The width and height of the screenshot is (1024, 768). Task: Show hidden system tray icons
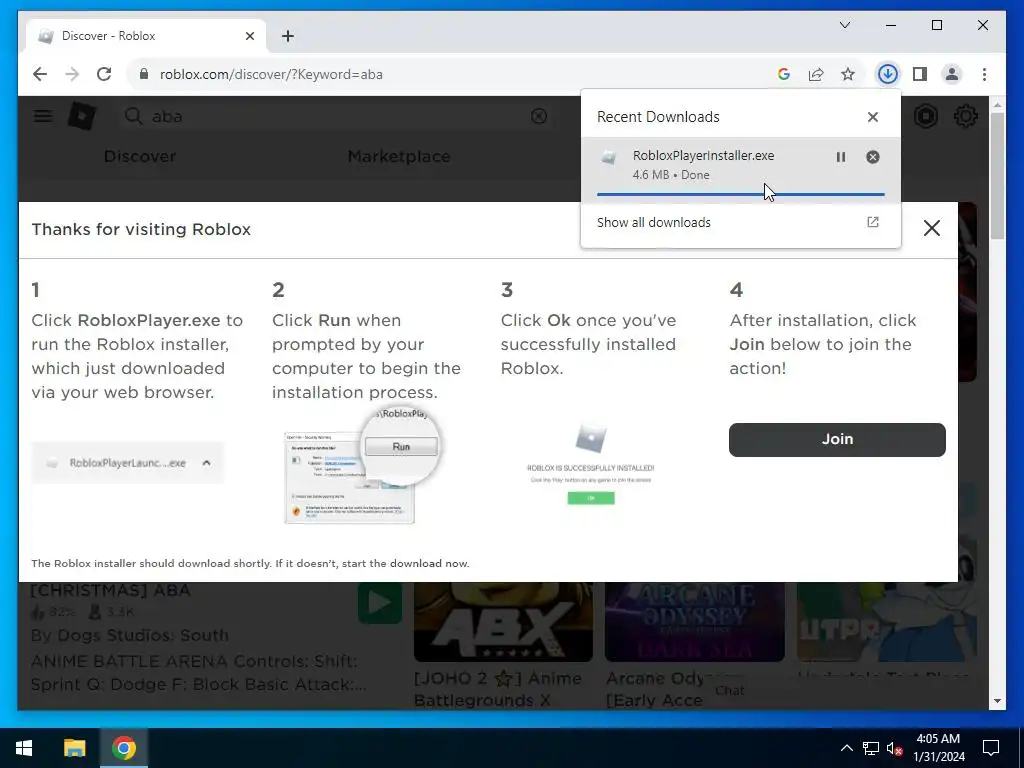pos(846,748)
